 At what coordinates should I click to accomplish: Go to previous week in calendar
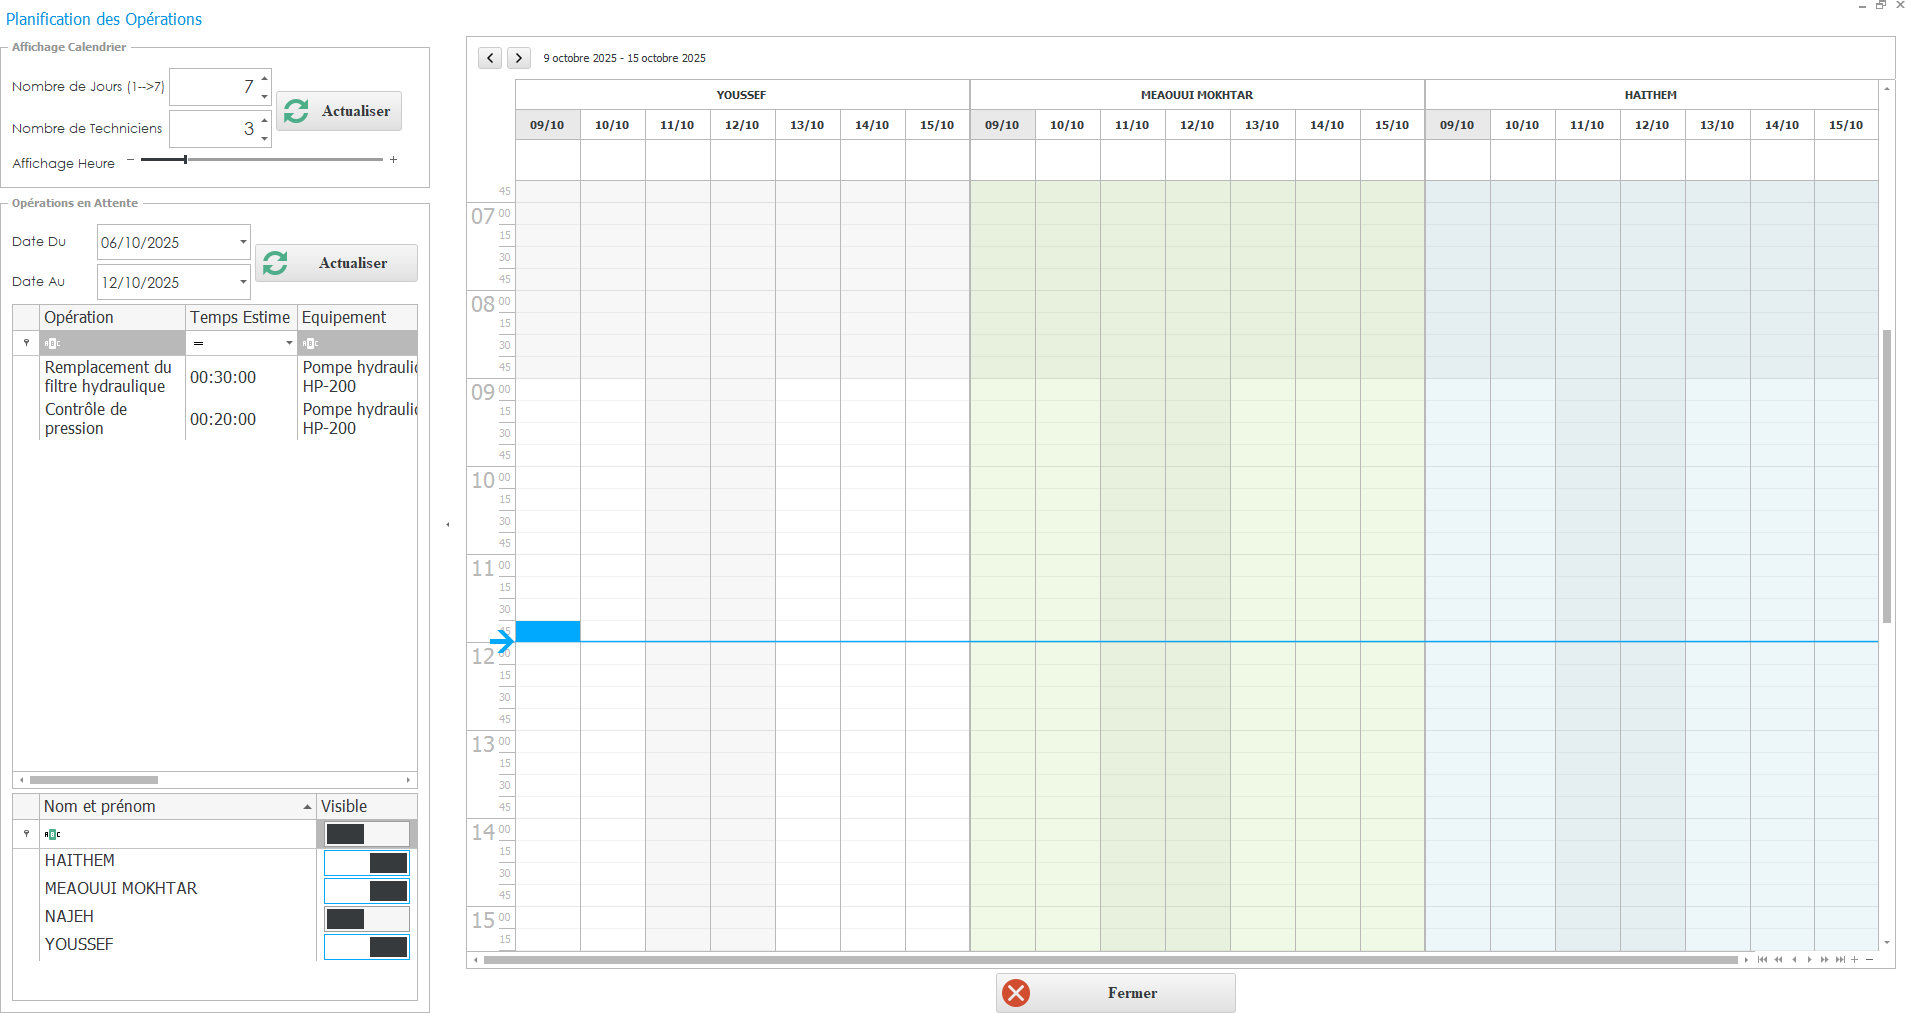(490, 58)
